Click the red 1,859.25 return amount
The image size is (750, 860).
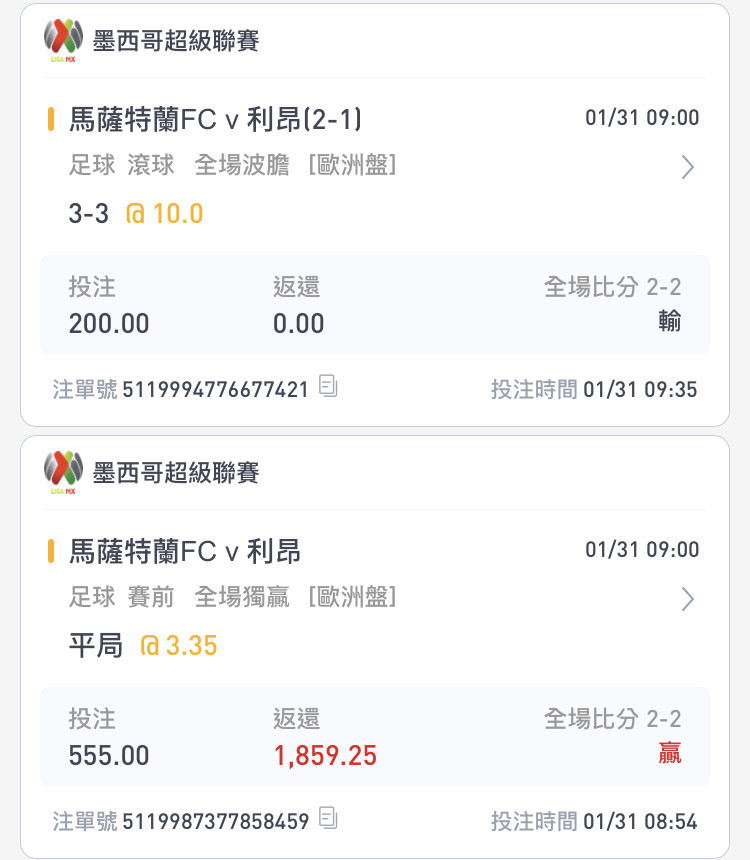(325, 756)
